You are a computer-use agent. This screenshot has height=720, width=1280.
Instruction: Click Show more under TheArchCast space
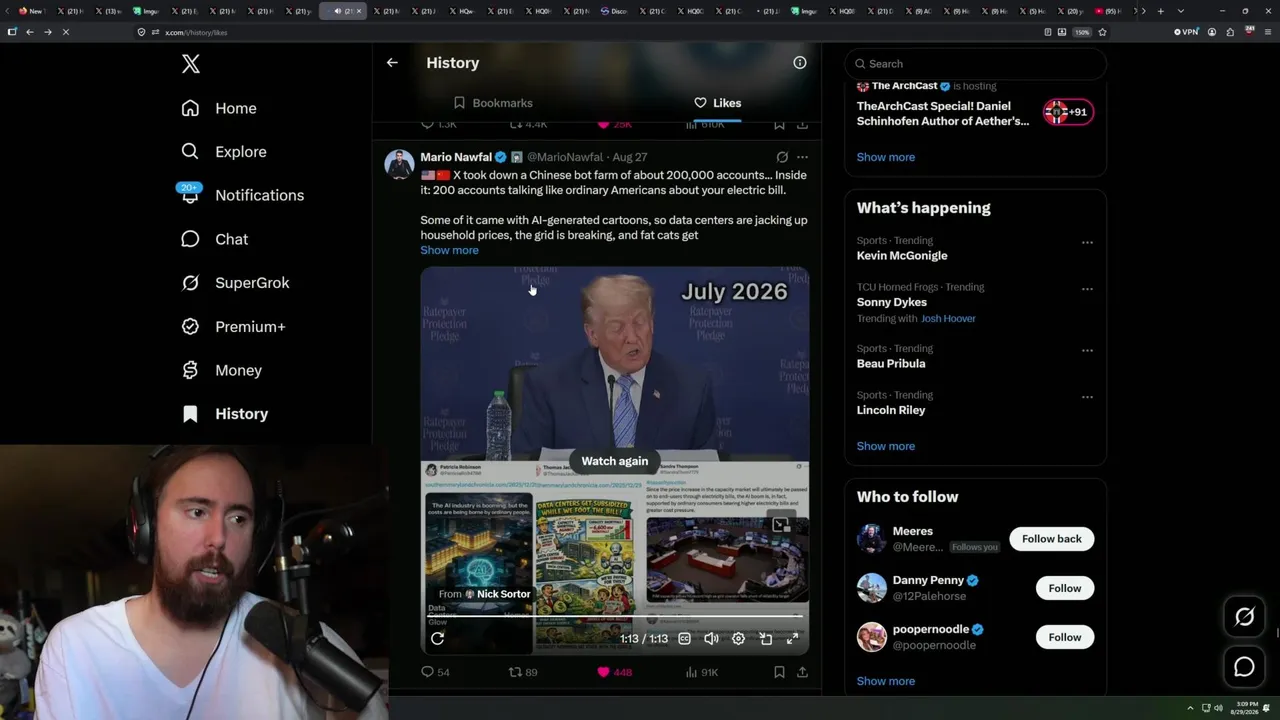(x=886, y=157)
